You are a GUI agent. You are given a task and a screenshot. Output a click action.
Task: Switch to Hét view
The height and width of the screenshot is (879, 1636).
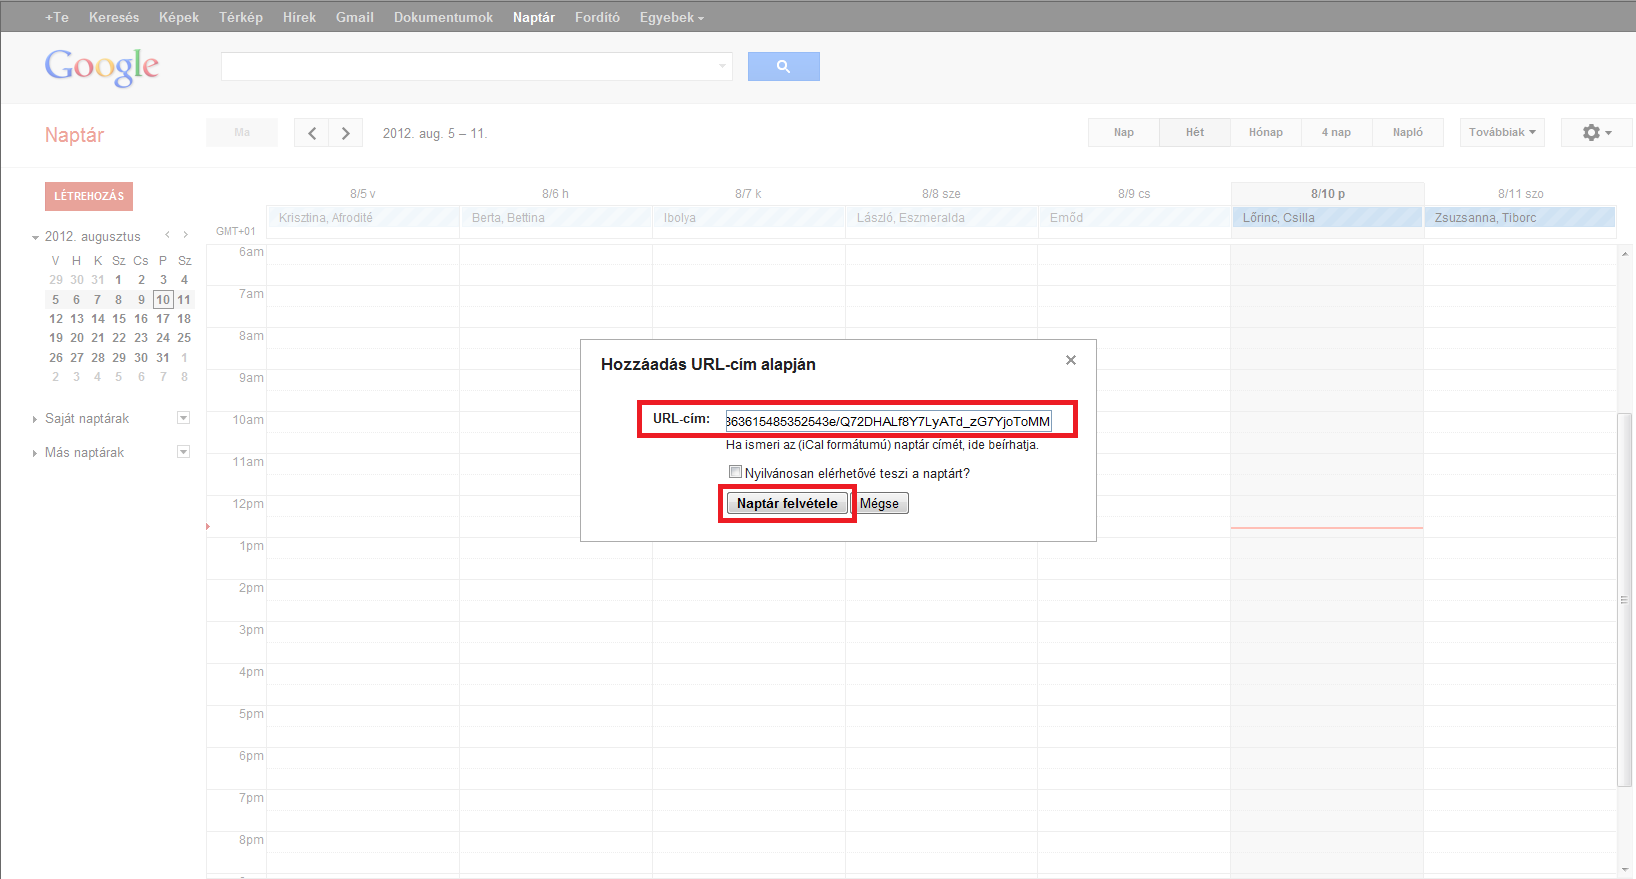tap(1195, 132)
